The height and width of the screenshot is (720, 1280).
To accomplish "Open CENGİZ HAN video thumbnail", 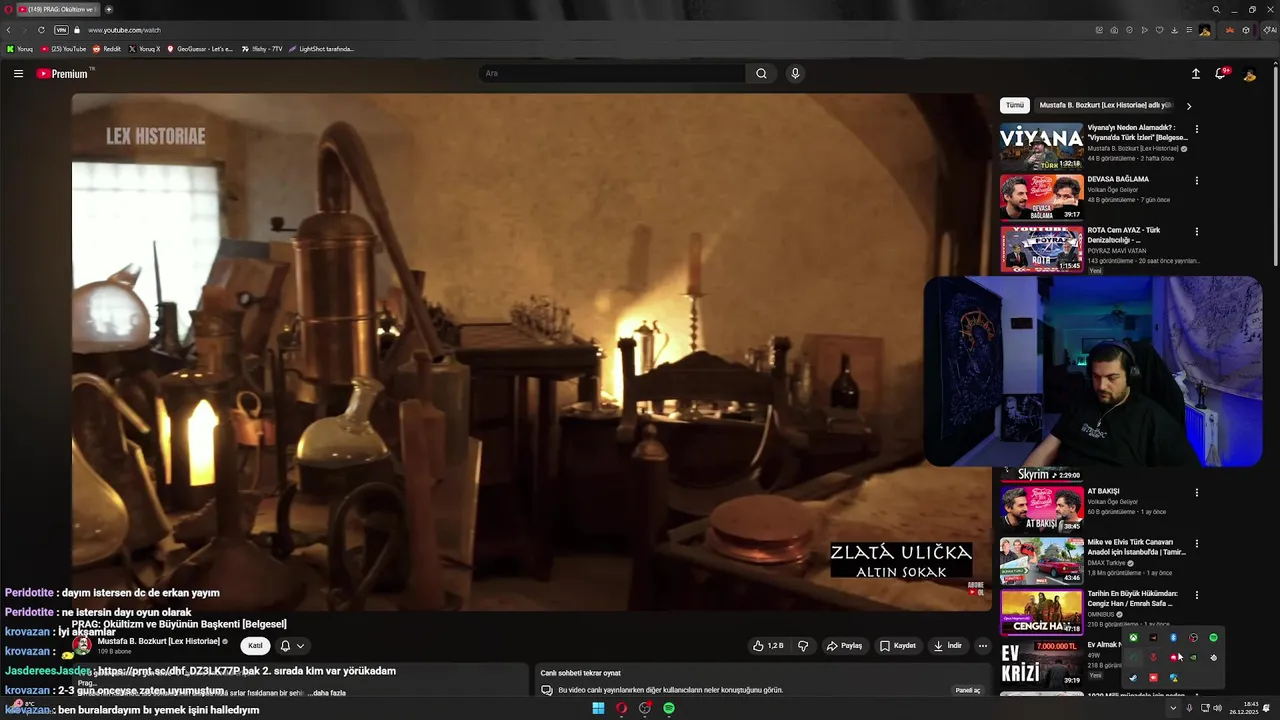I will tap(1042, 612).
